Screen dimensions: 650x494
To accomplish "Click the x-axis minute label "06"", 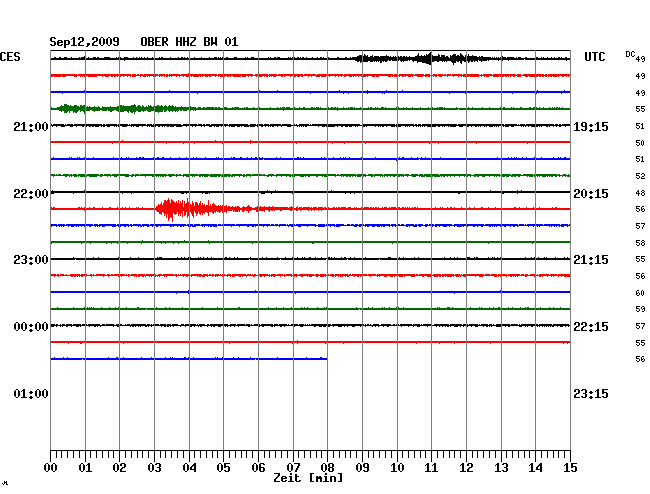I will pos(258,468).
